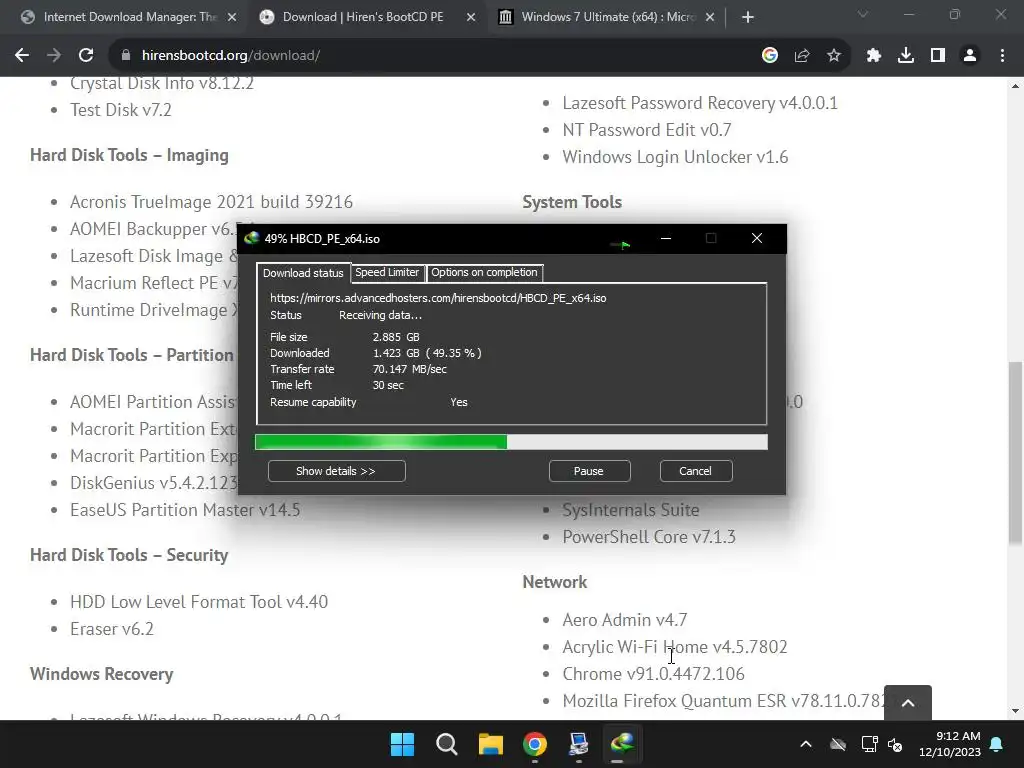This screenshot has height=768, width=1024.
Task: Select Download status tab in IDM dialog
Action: (303, 273)
